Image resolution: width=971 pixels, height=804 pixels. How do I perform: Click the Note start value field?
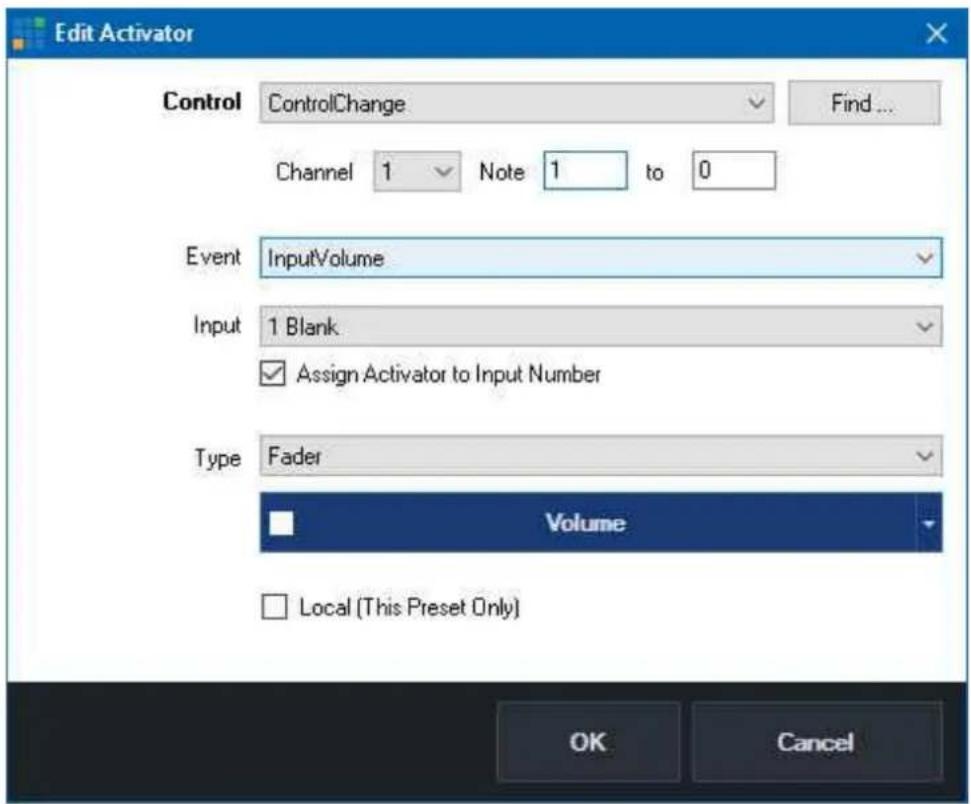pyautogui.click(x=585, y=170)
